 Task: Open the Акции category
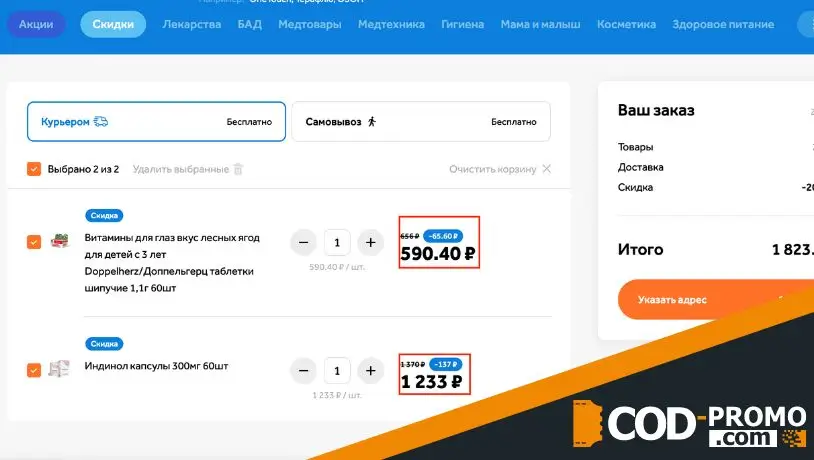(36, 24)
